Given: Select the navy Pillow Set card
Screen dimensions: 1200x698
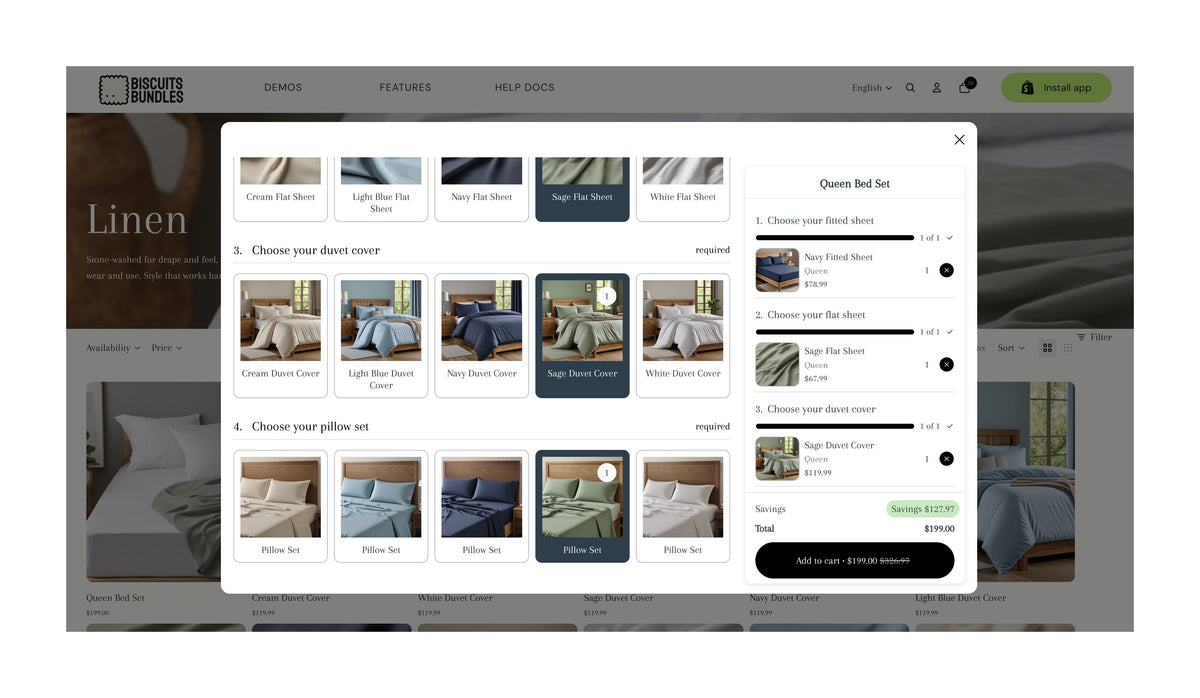Looking at the screenshot, I should tap(482, 506).
